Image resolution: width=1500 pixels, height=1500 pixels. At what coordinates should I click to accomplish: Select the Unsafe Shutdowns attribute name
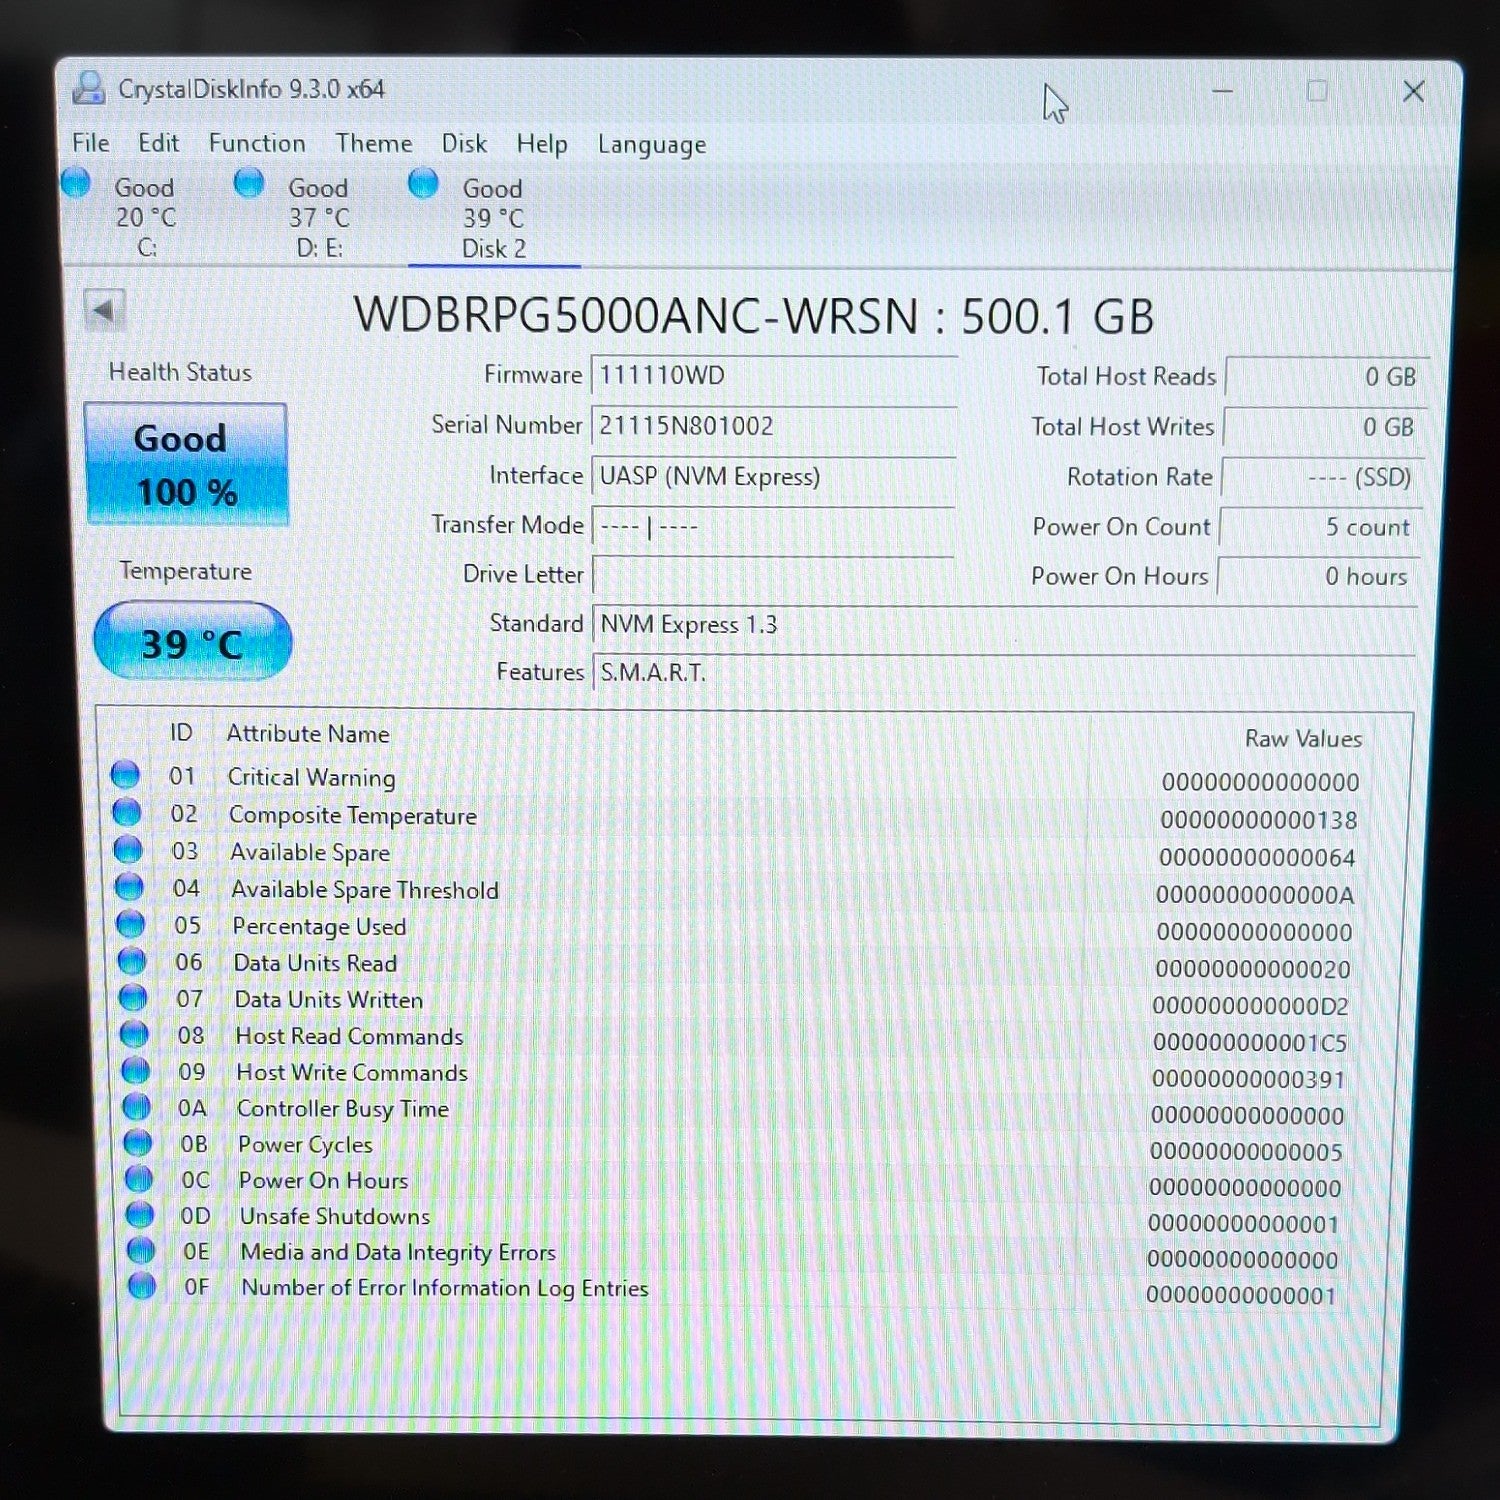pyautogui.click(x=335, y=1216)
